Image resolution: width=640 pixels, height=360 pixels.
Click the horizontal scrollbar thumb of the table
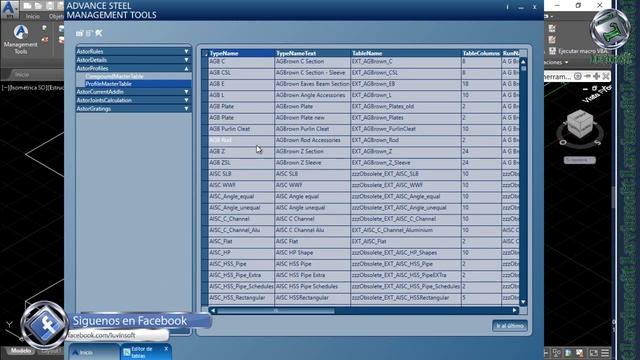(x=276, y=311)
